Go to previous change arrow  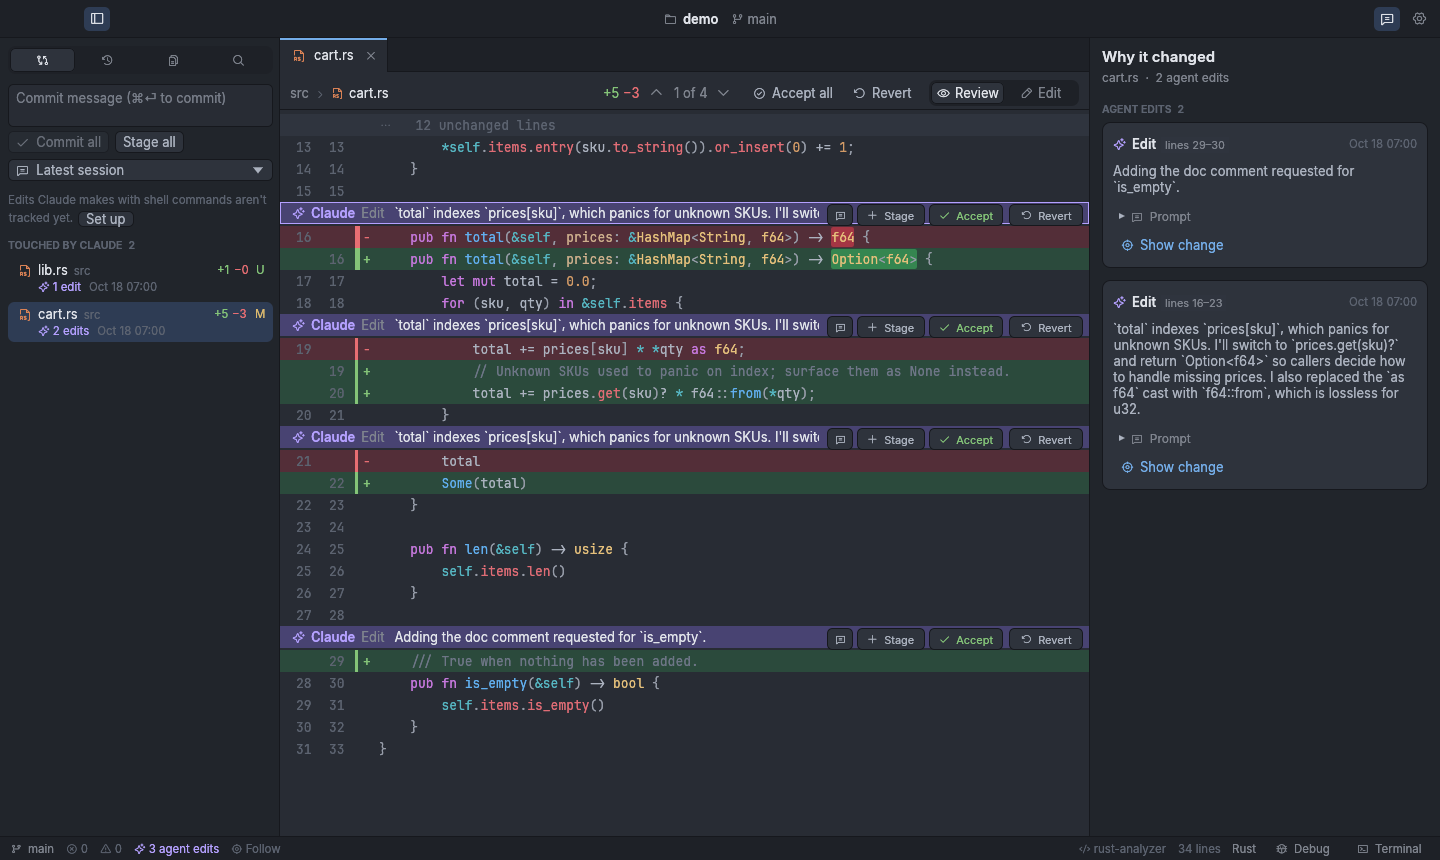[x=656, y=93]
